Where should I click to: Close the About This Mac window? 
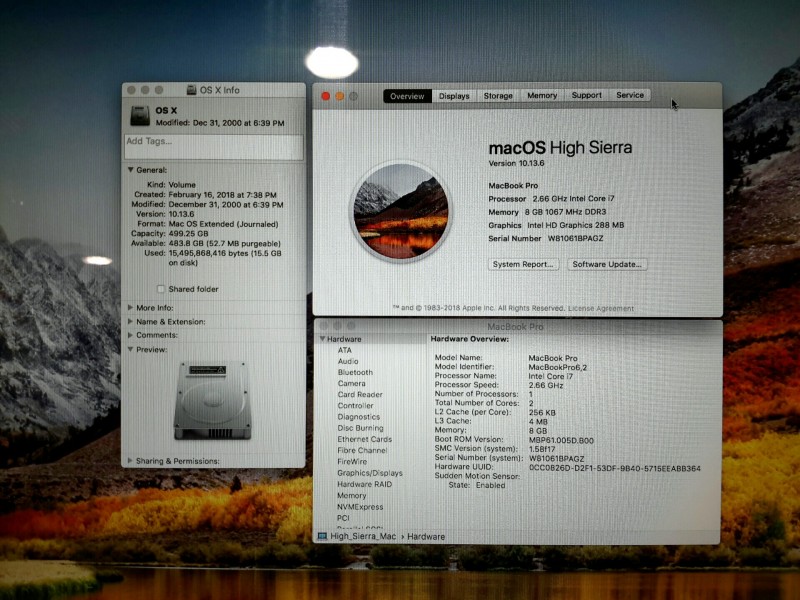[x=326, y=96]
